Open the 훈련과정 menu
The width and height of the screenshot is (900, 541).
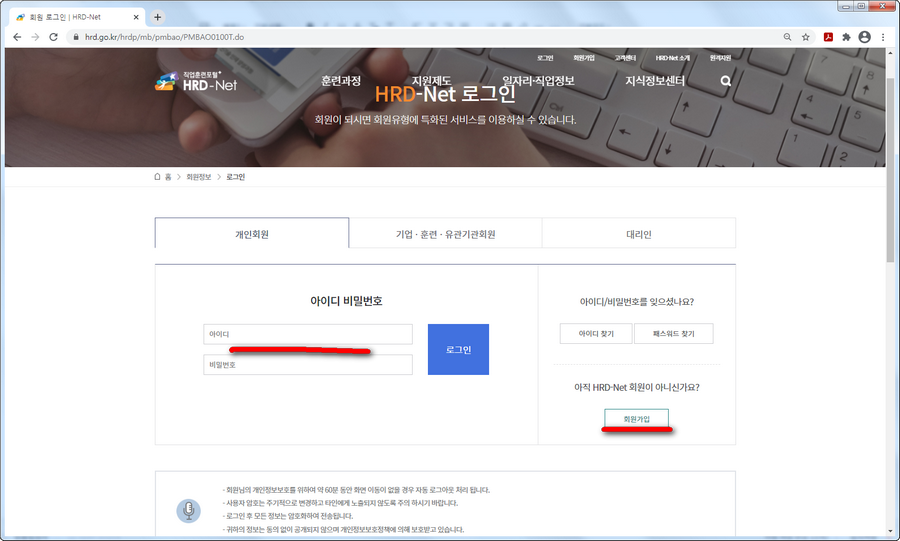pyautogui.click(x=341, y=81)
